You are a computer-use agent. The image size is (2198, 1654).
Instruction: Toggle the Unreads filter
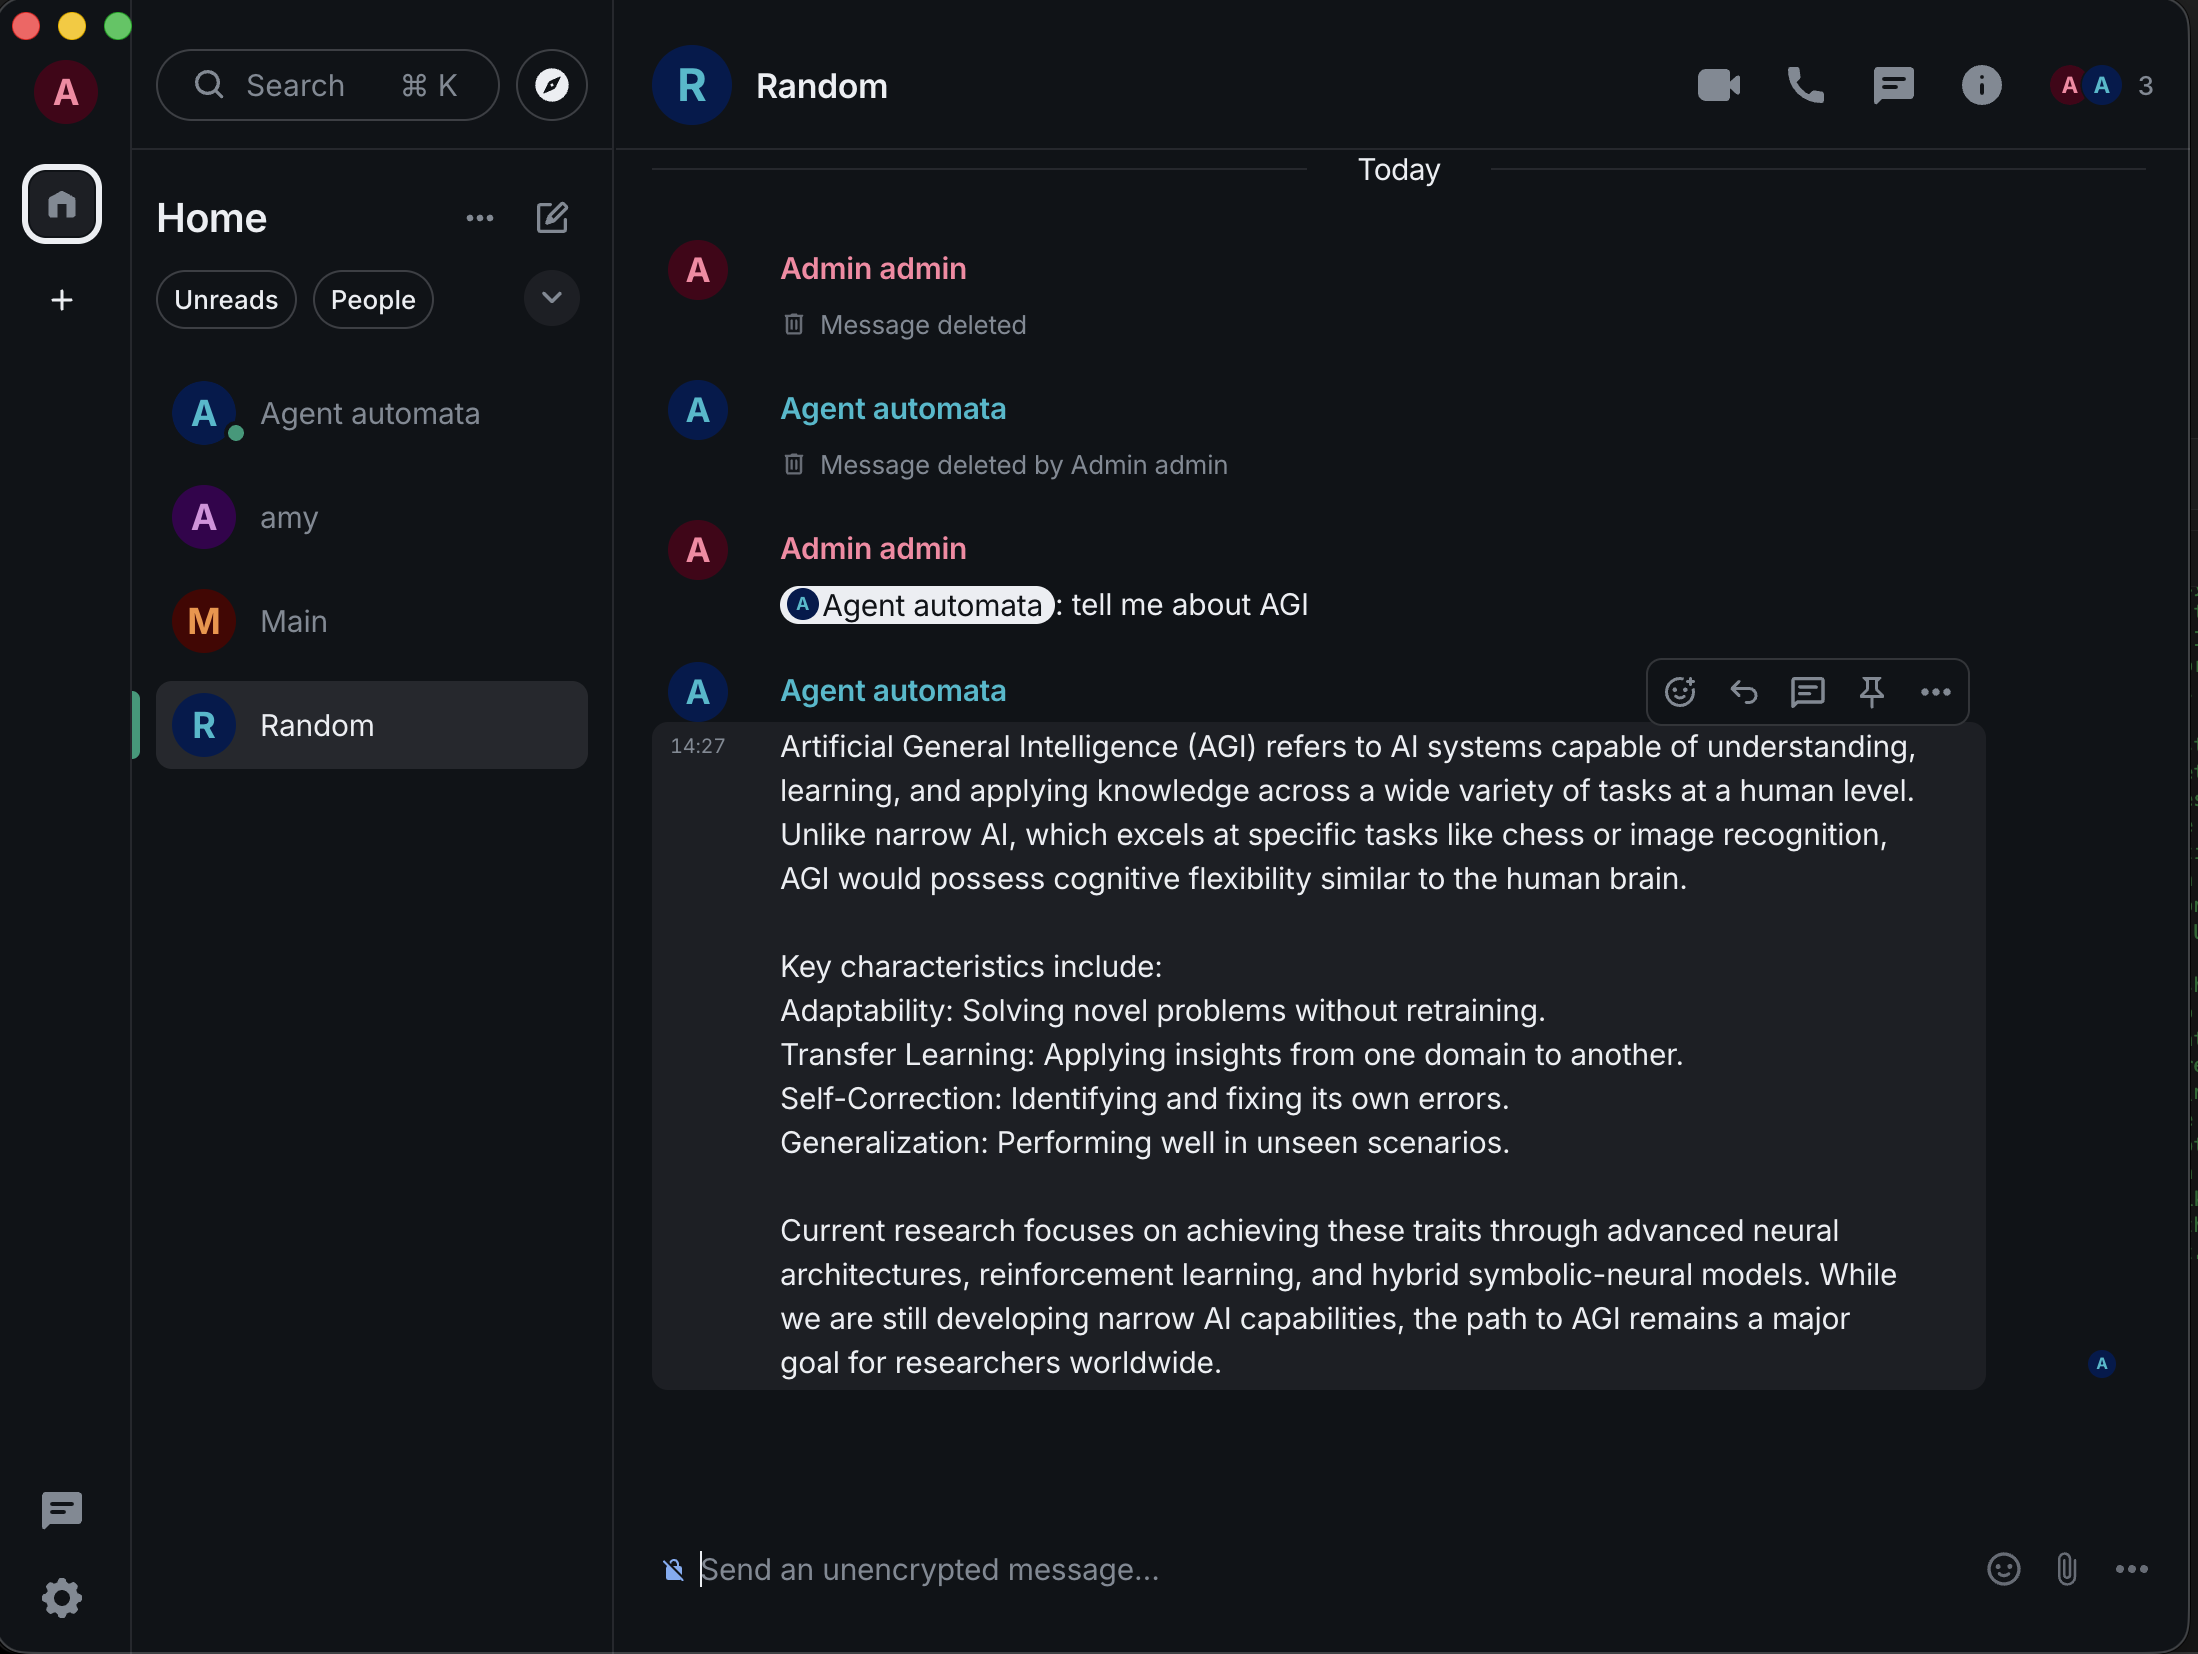(x=226, y=300)
